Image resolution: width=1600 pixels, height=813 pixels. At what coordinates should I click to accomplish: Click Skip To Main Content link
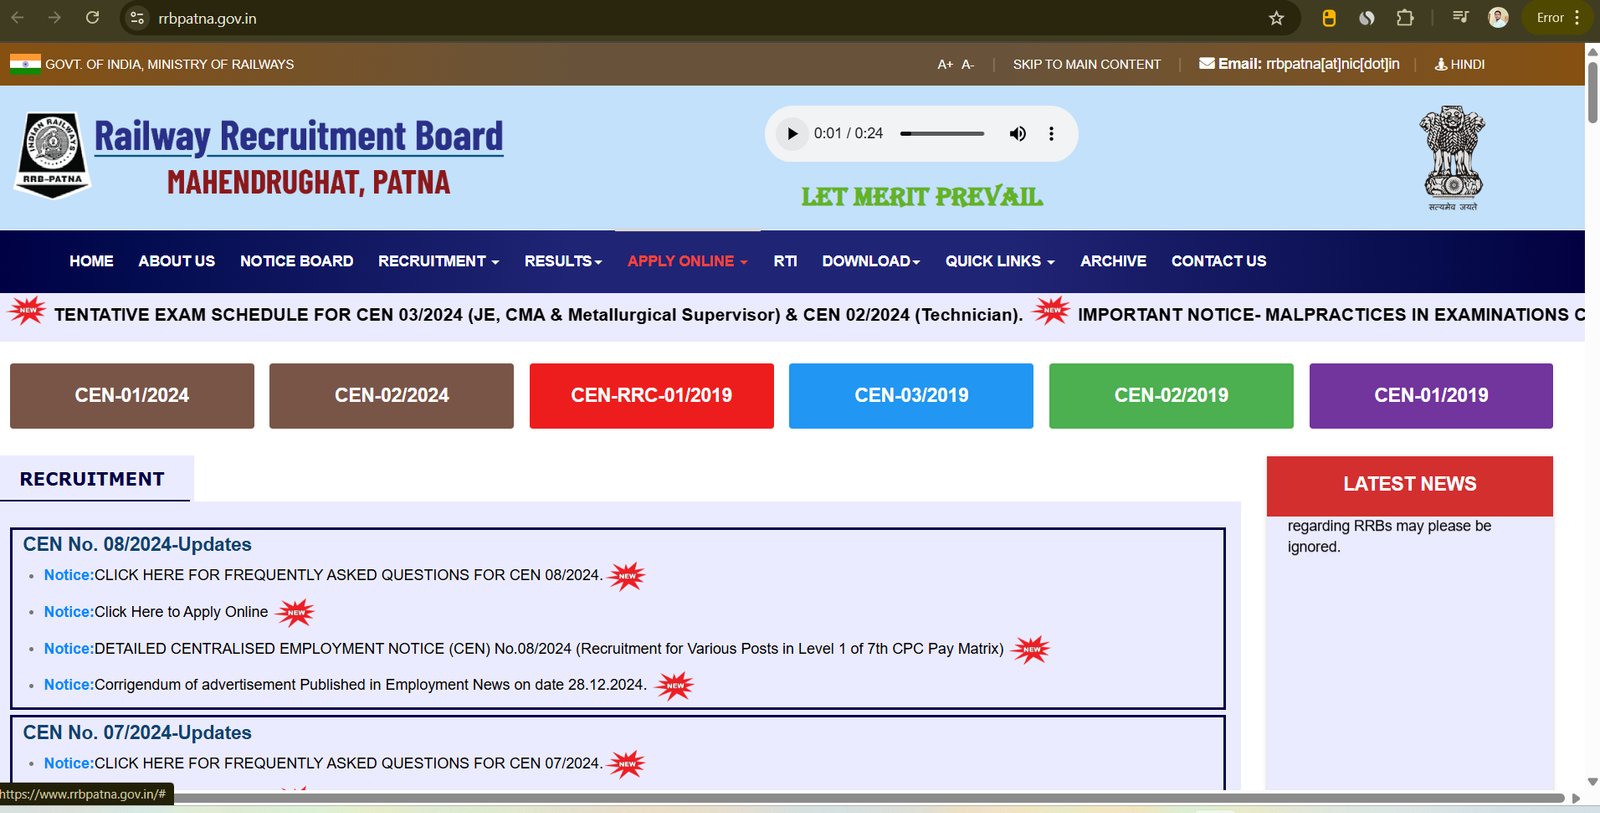click(1087, 64)
